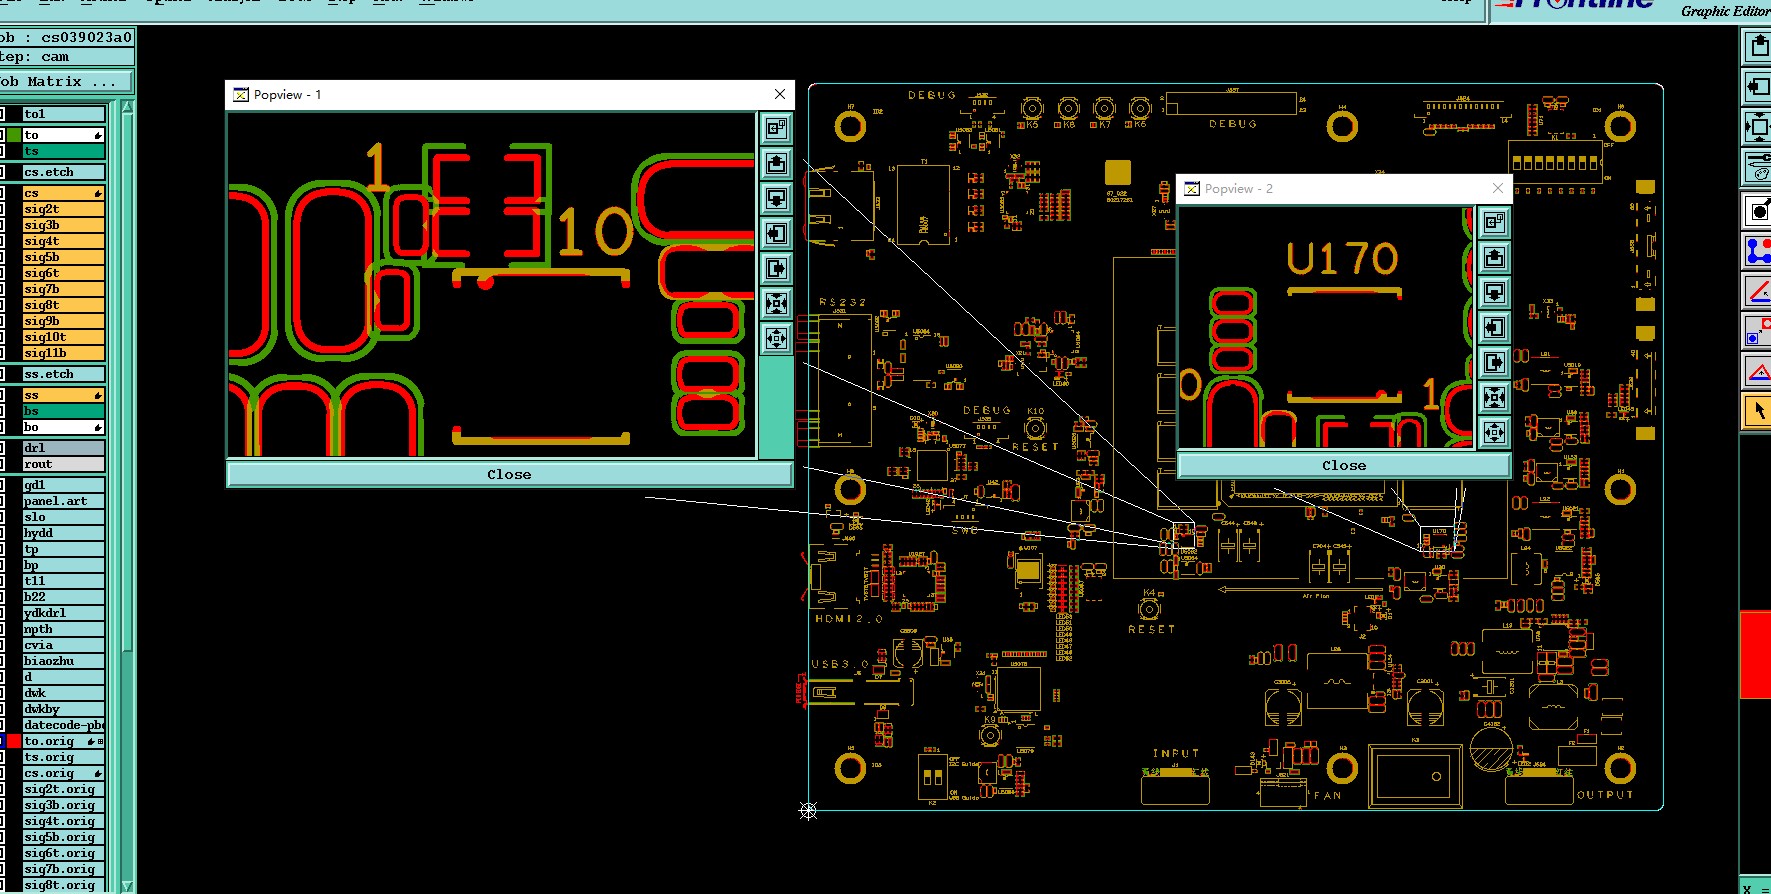The image size is (1771, 894).
Task: Toggle the display checkbox for layer ts
Action: (2, 151)
